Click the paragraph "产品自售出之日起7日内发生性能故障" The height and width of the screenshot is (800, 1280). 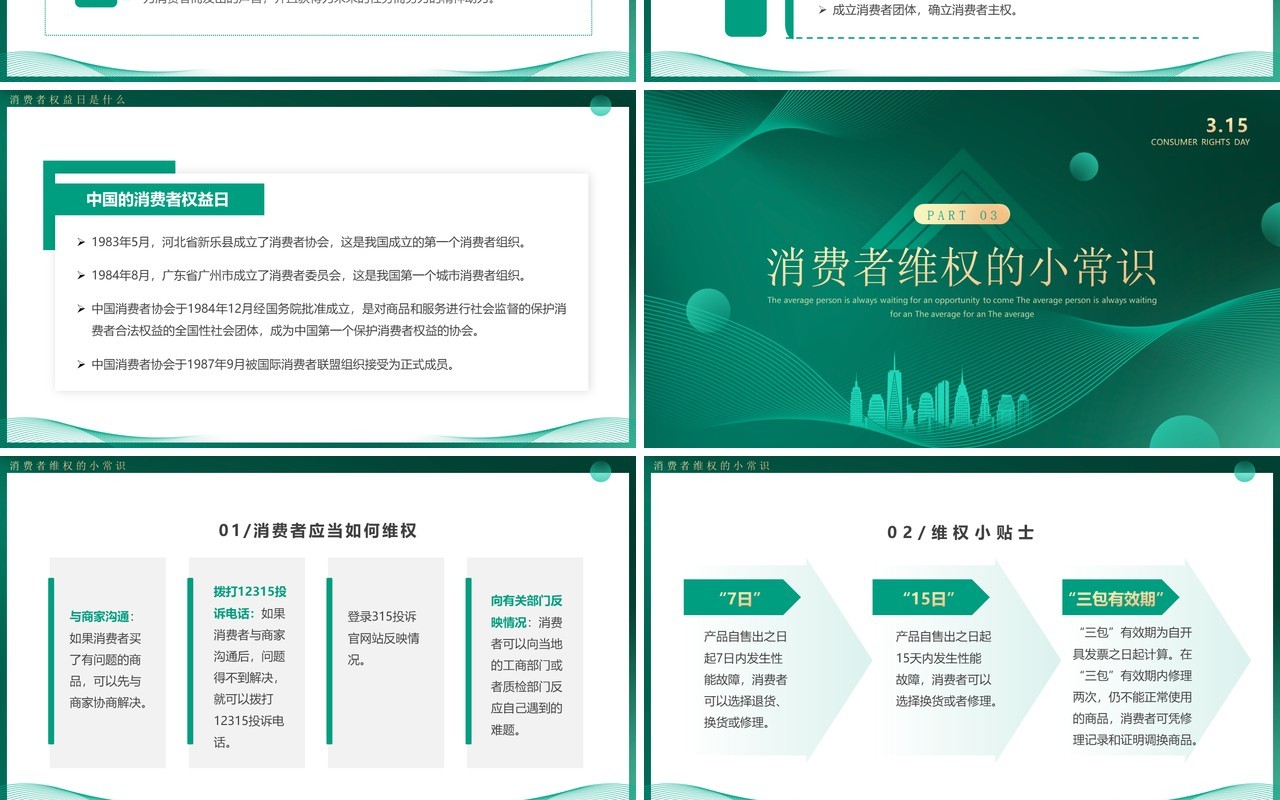(745, 679)
